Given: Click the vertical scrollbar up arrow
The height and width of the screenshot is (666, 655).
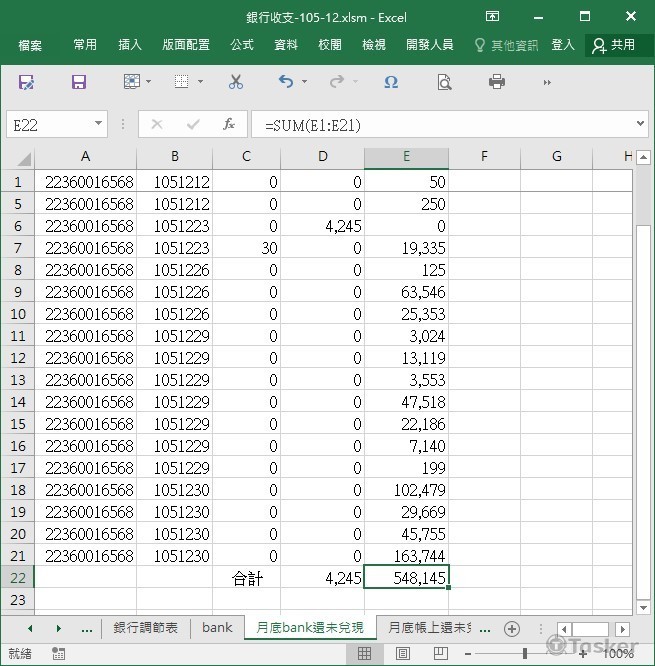Looking at the screenshot, I should [x=644, y=158].
